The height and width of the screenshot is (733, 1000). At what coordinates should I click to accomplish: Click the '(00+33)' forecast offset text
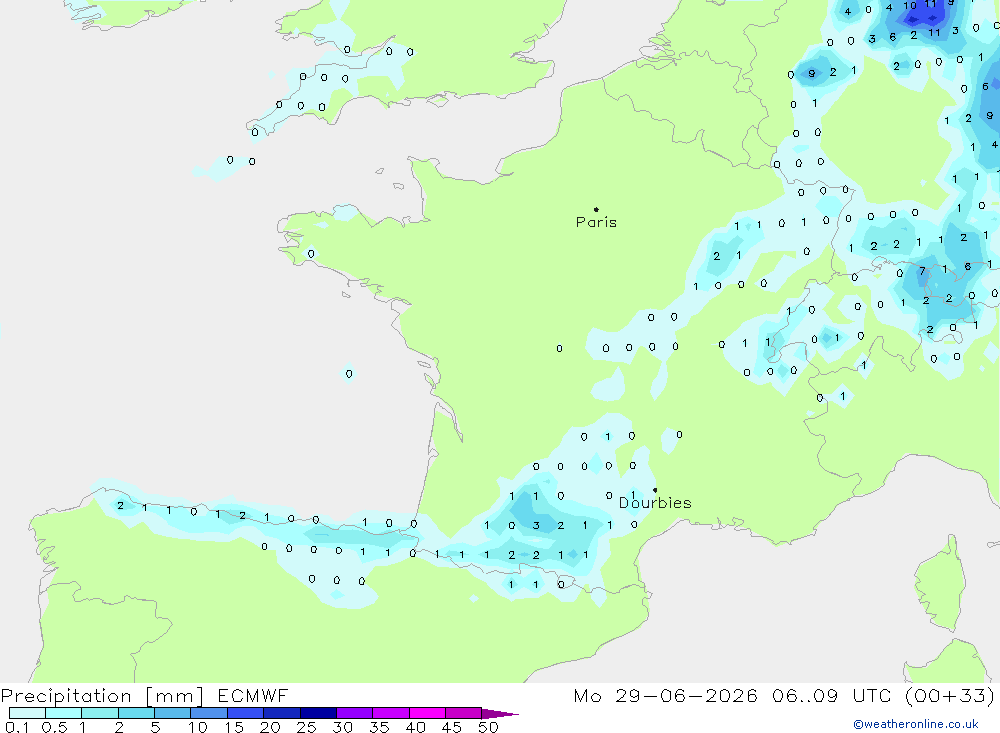[x=950, y=696]
